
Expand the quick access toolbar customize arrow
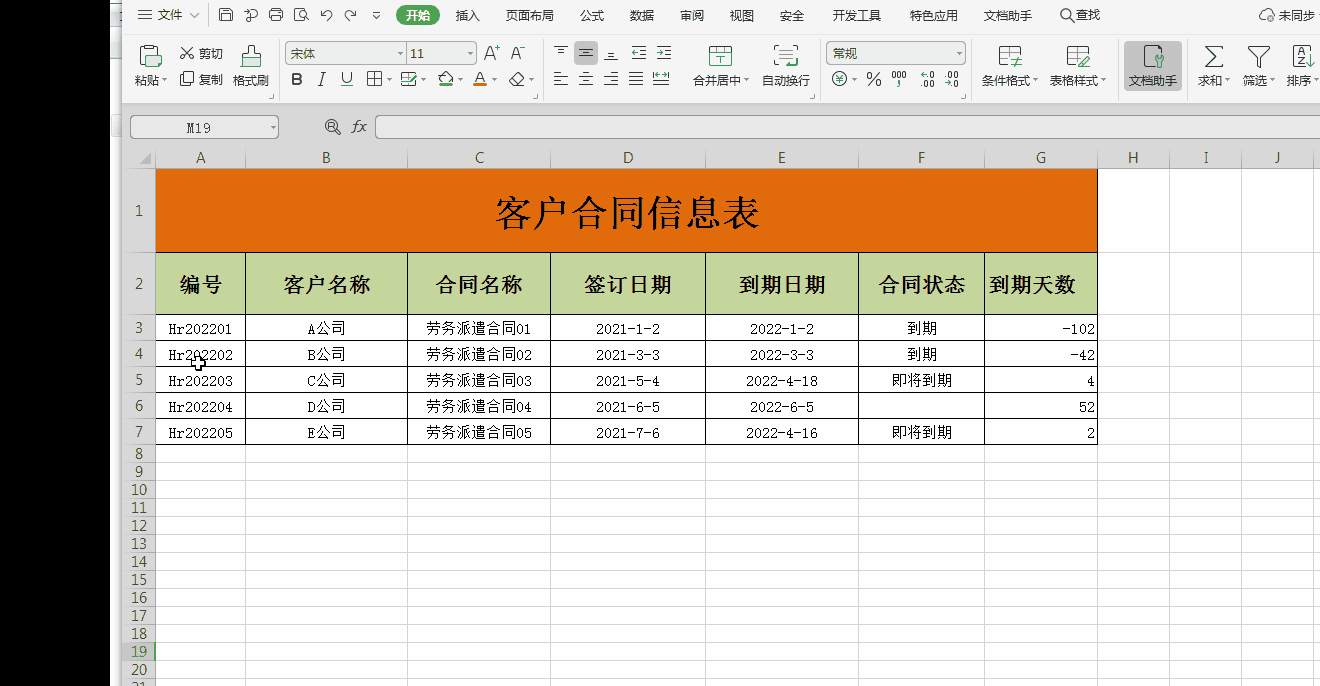pos(376,15)
